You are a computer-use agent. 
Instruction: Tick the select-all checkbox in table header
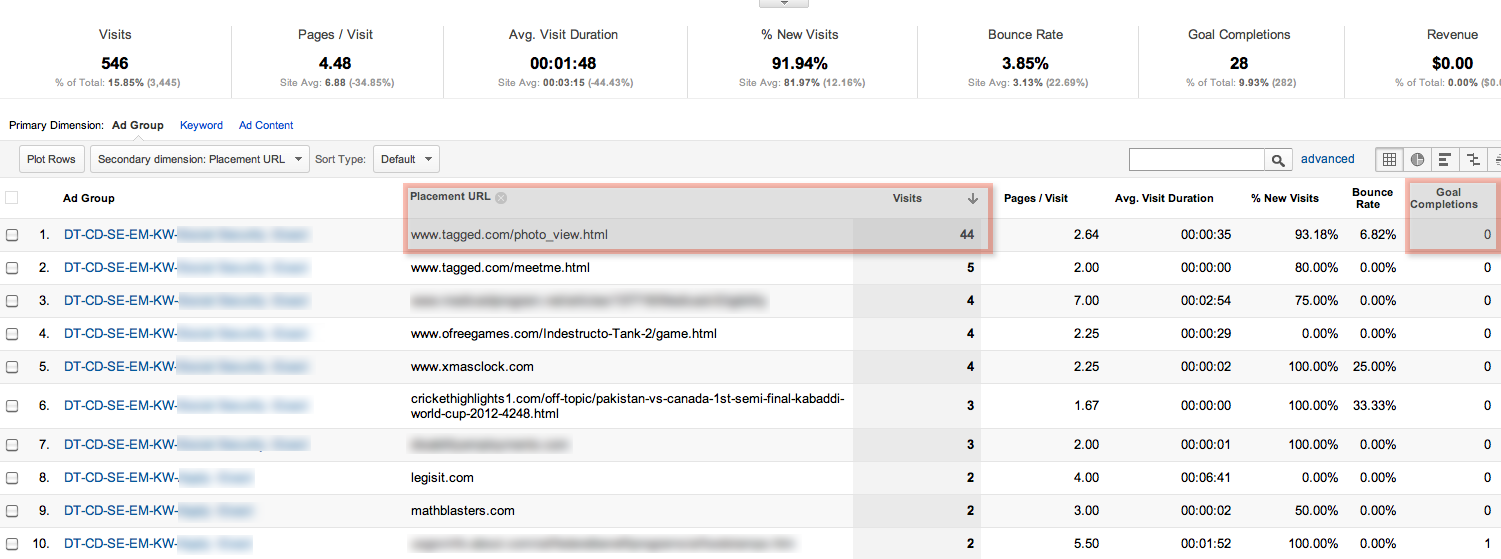pos(12,198)
